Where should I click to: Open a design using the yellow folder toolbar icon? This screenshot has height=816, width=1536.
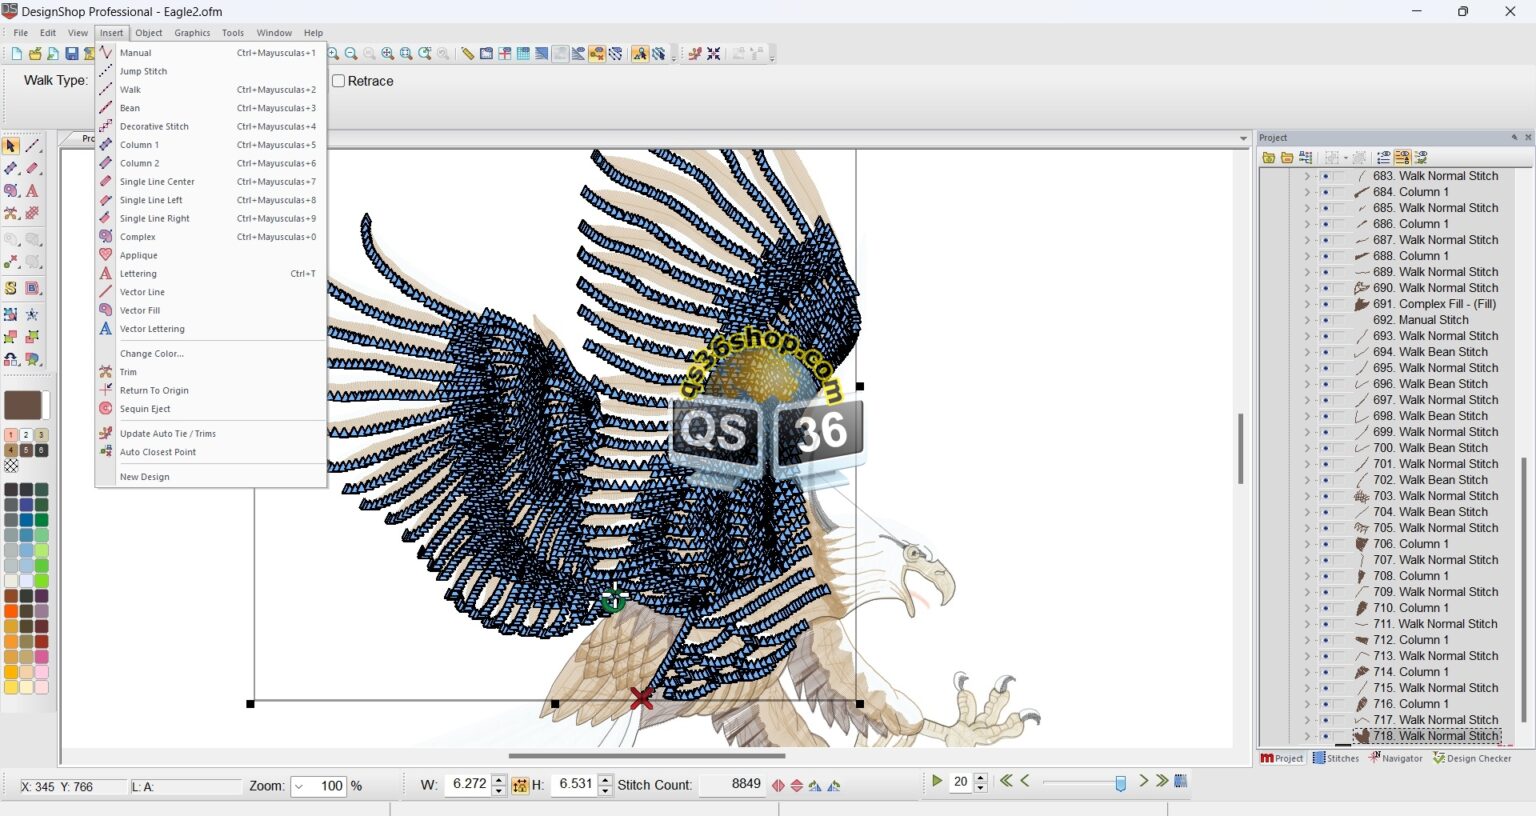33,53
